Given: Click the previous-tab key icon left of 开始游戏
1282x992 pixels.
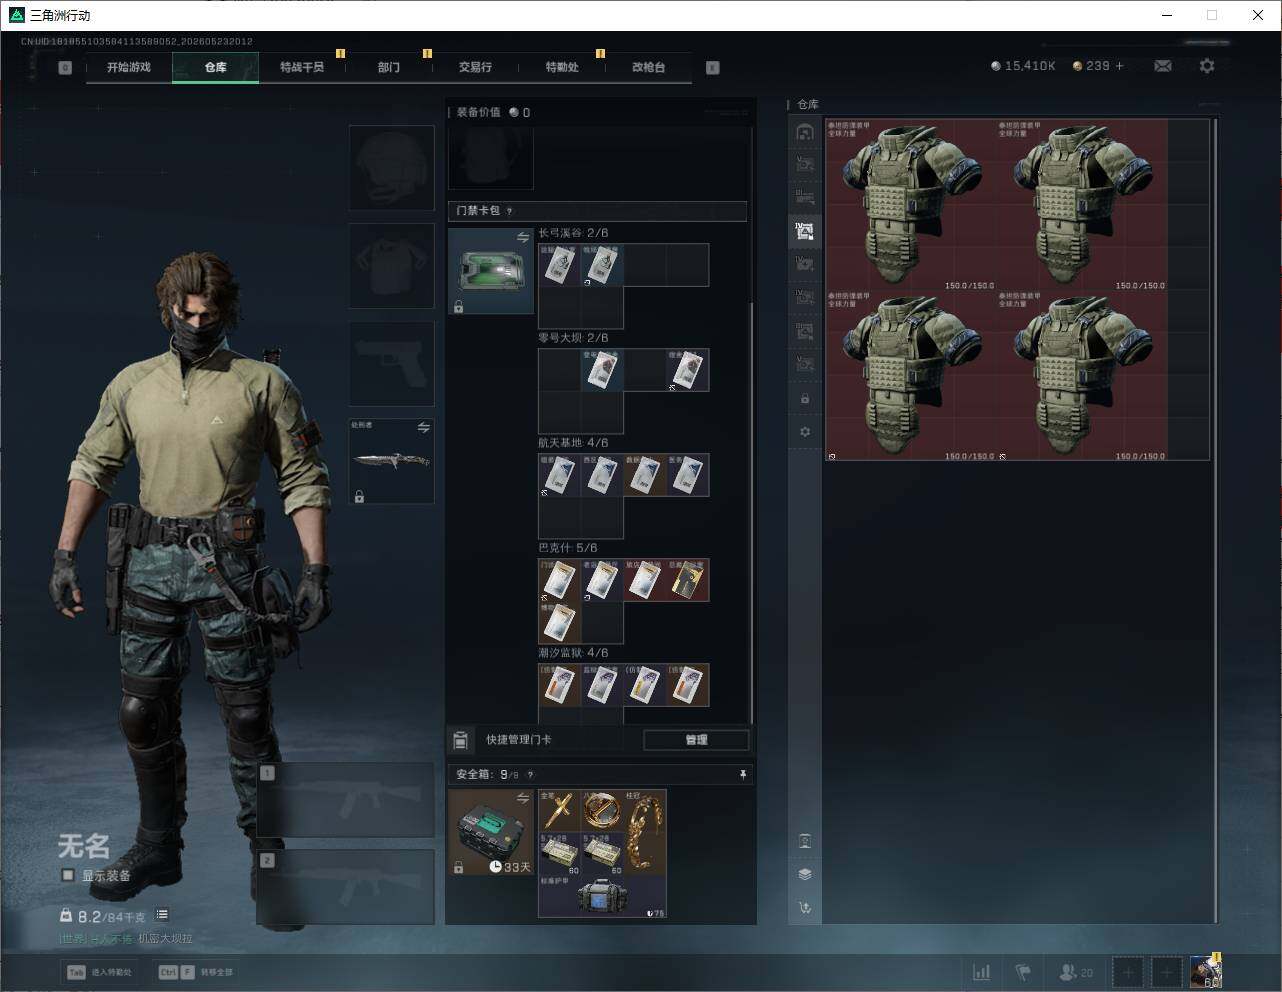Looking at the screenshot, I should pos(65,68).
